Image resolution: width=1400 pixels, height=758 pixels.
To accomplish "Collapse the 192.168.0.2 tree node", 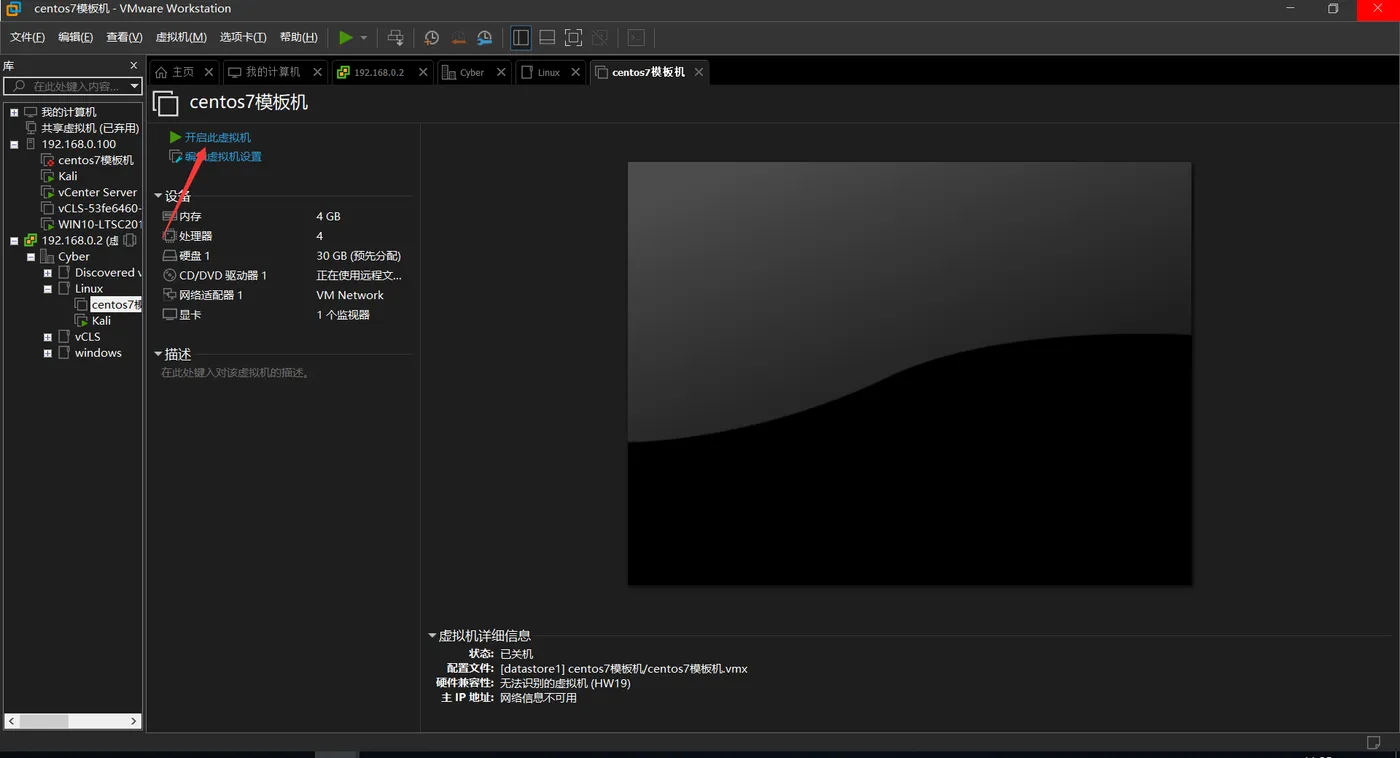I will click(x=14, y=240).
